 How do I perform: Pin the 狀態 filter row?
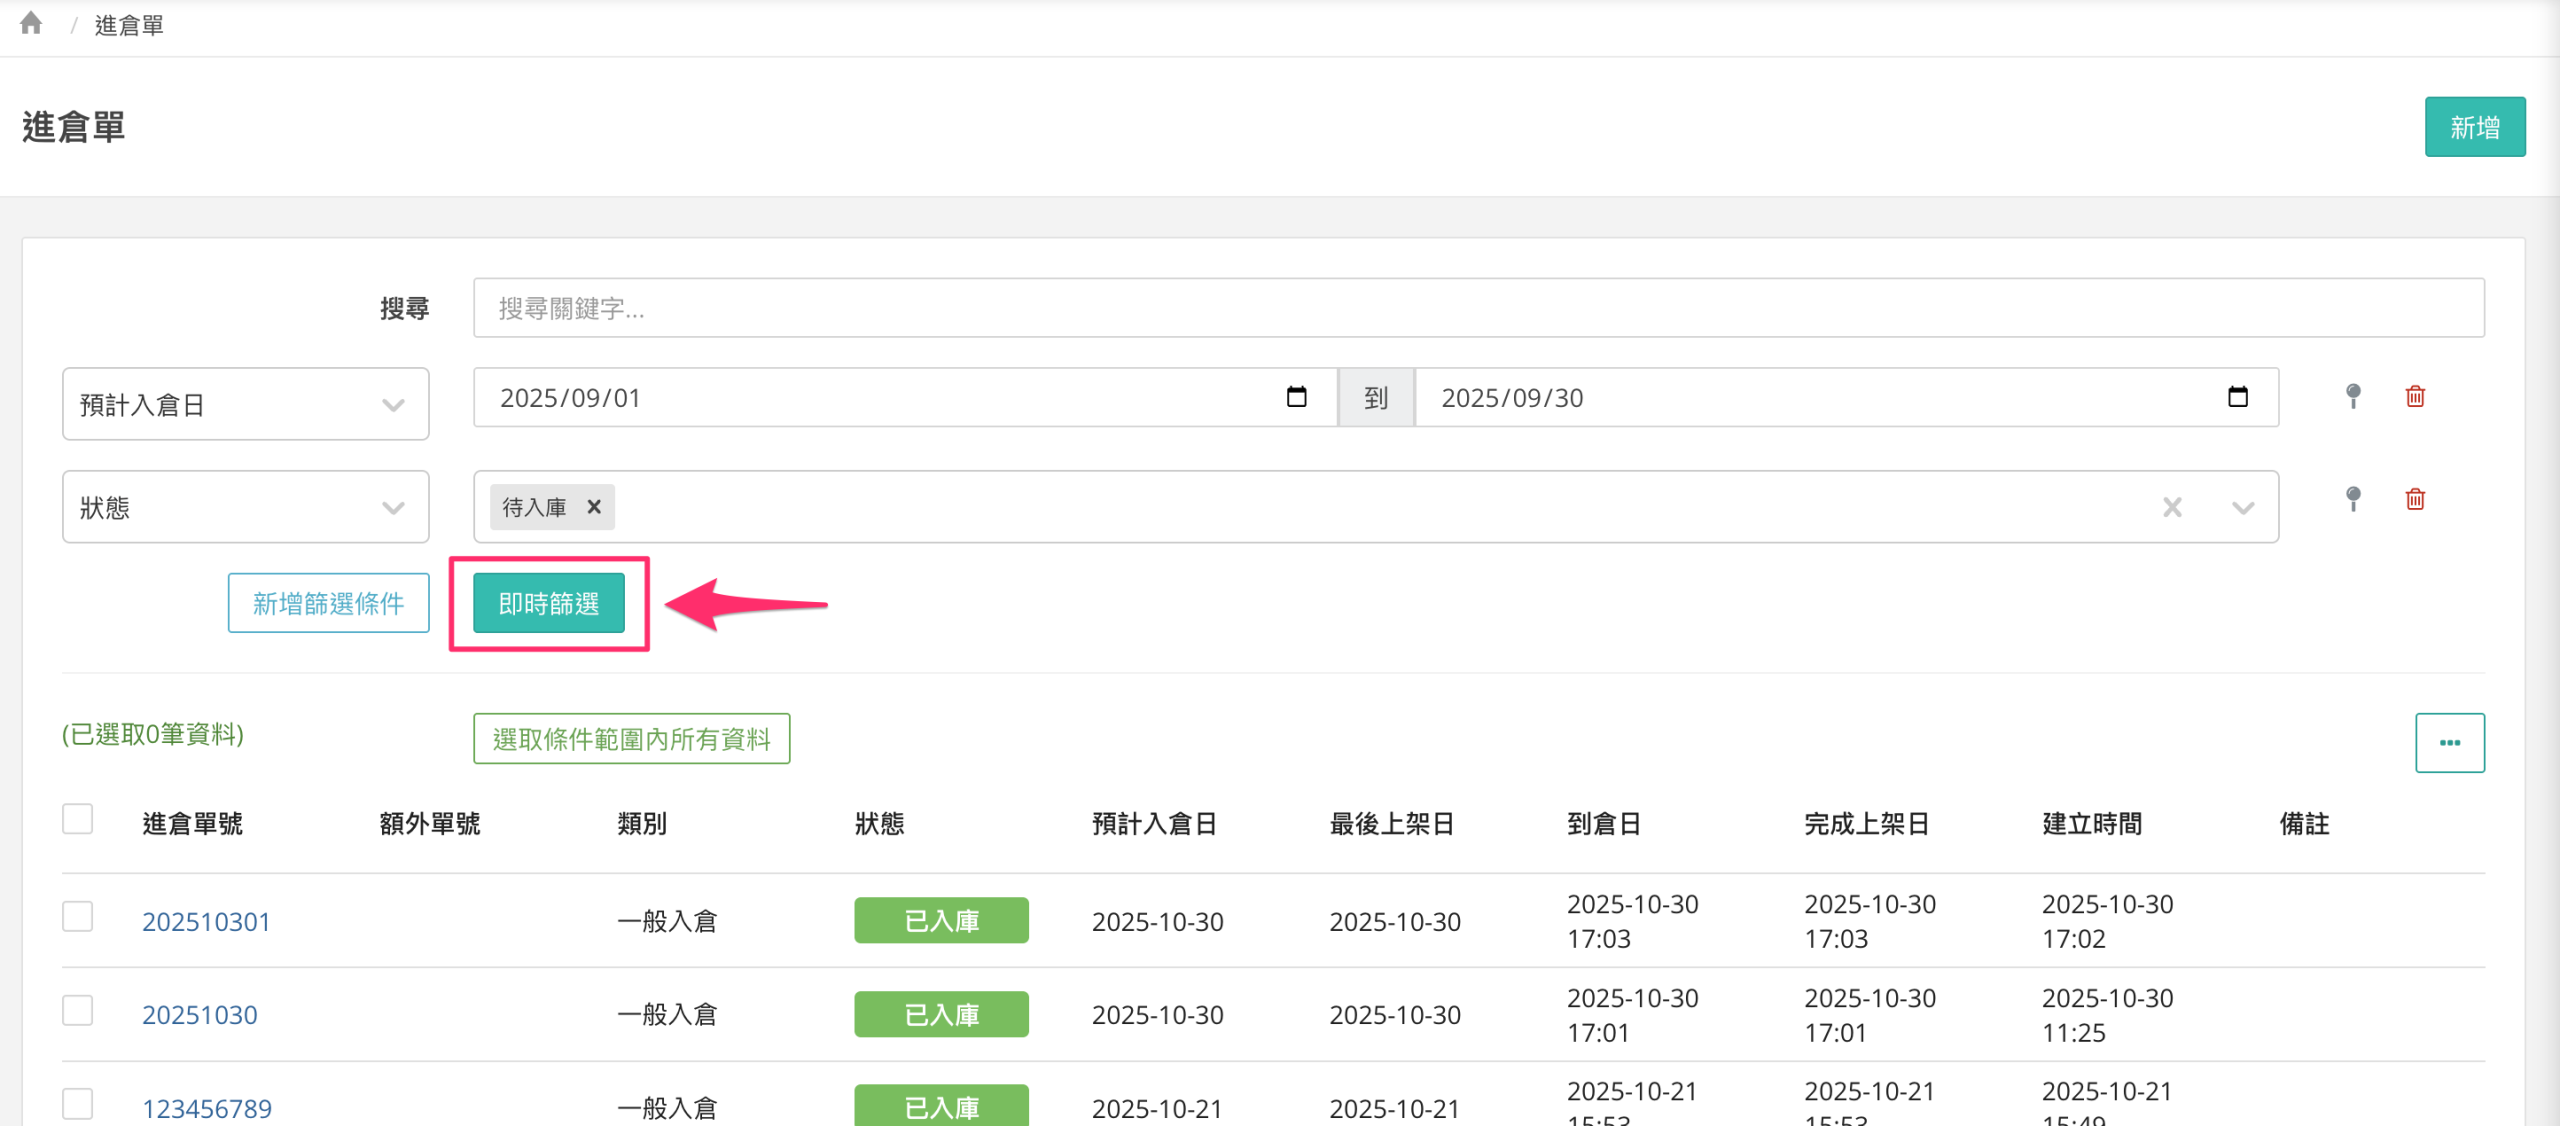(x=2353, y=499)
